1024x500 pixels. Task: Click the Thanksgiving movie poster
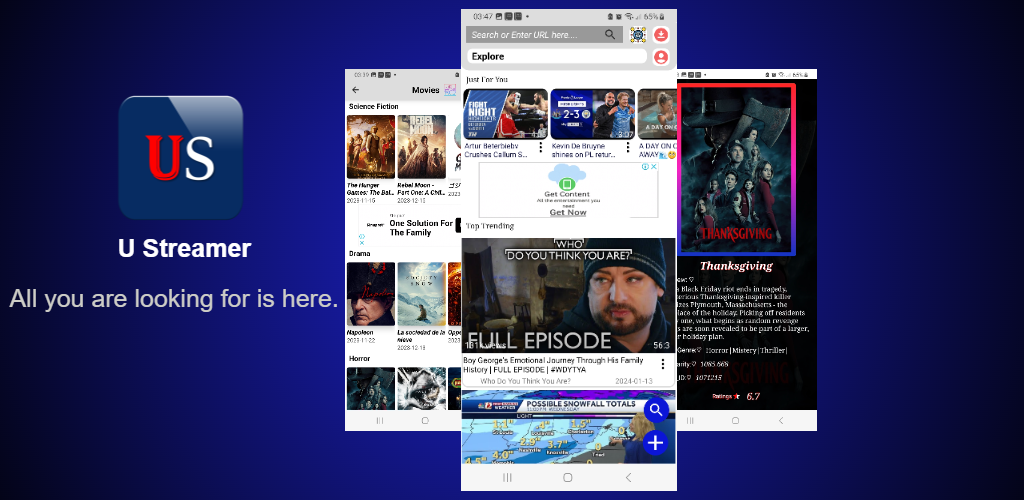[737, 168]
